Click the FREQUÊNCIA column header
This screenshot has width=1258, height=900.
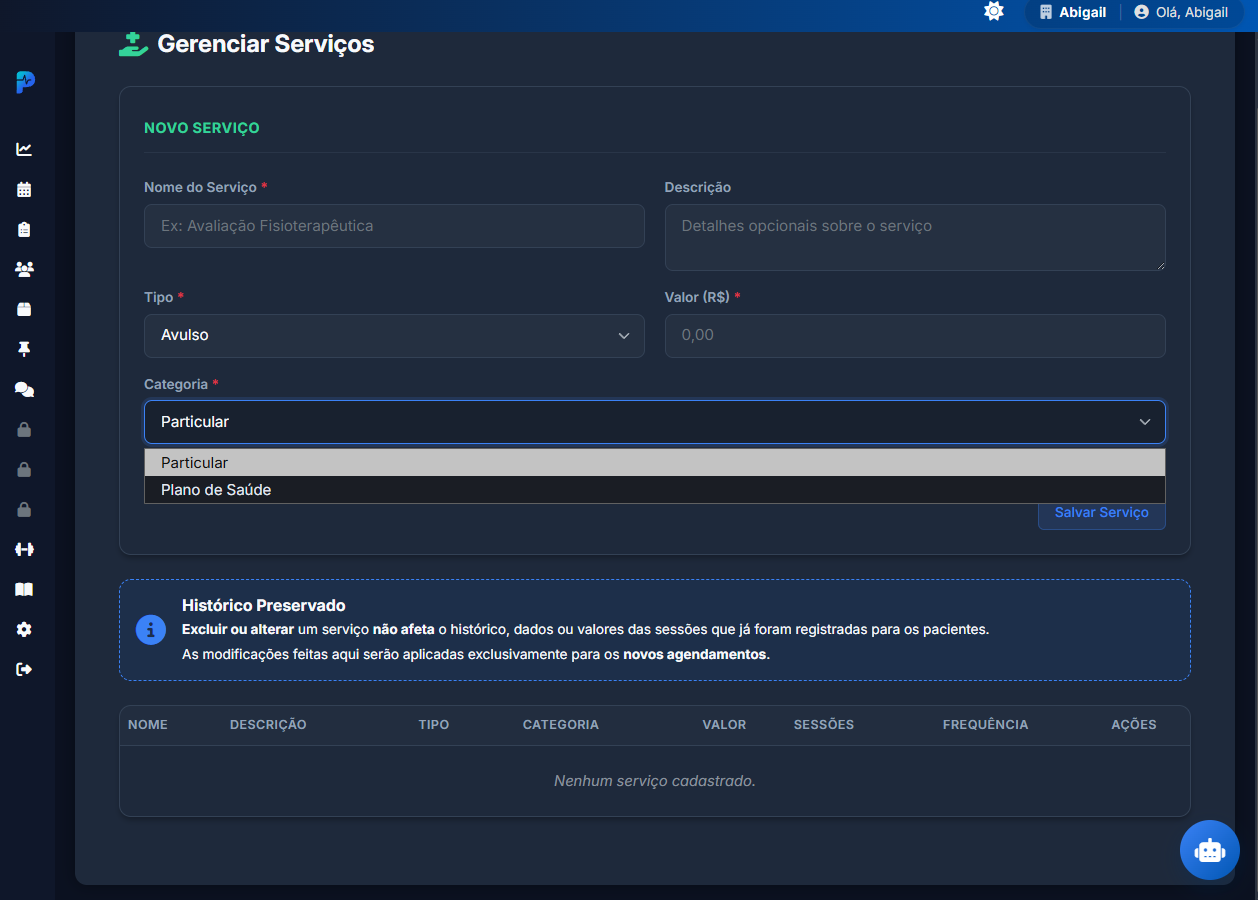tap(985, 725)
